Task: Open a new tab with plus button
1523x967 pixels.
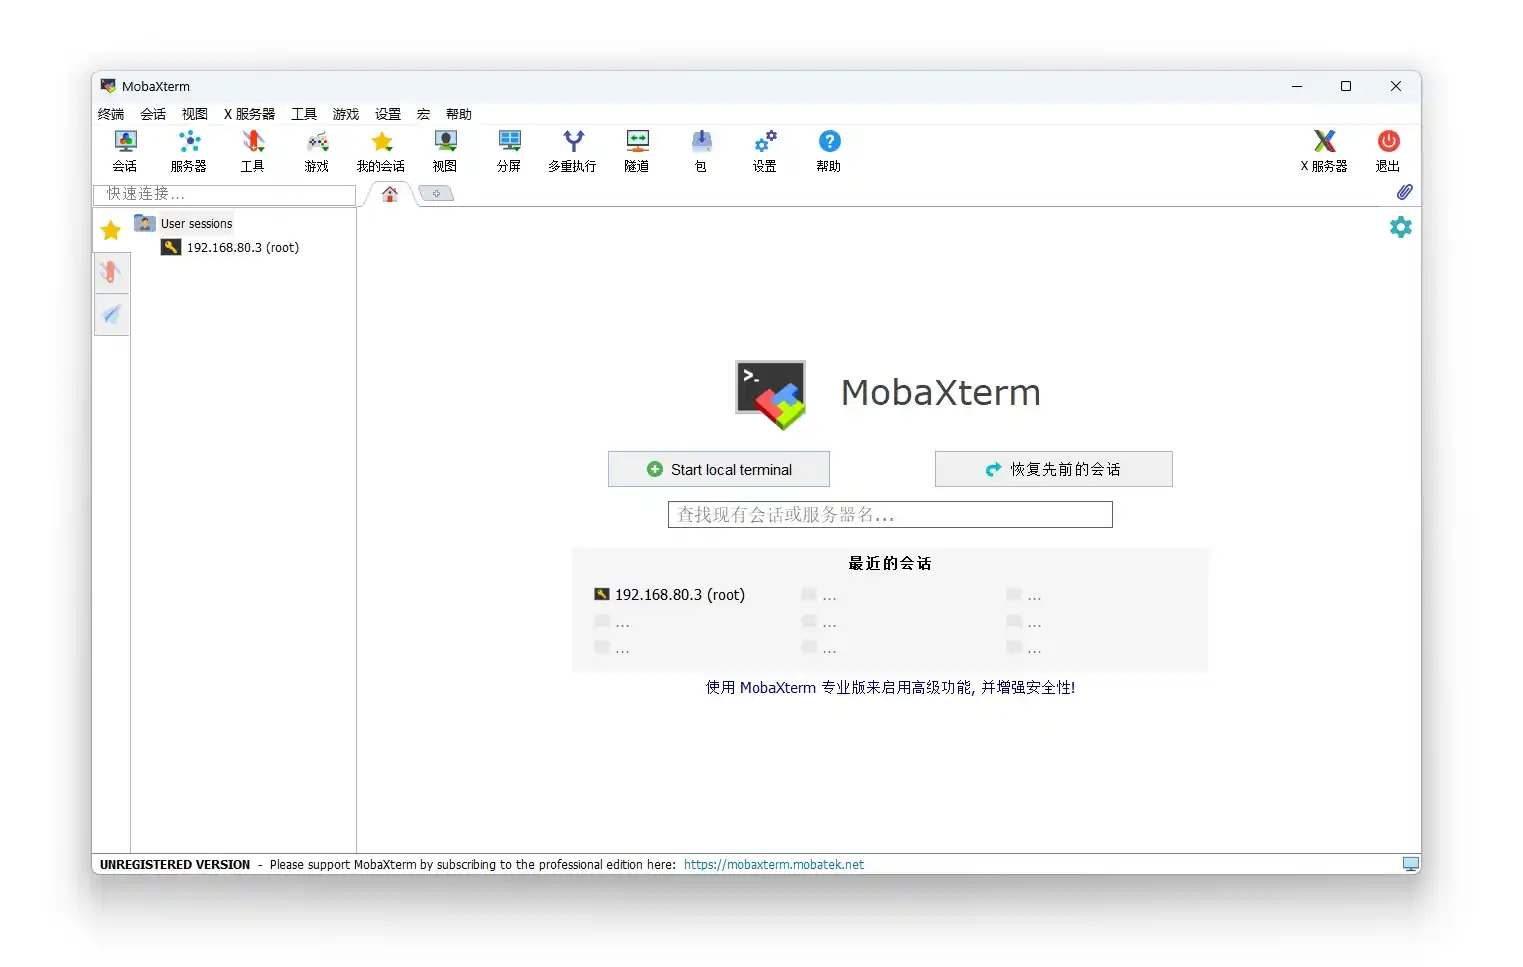Action: [x=436, y=194]
